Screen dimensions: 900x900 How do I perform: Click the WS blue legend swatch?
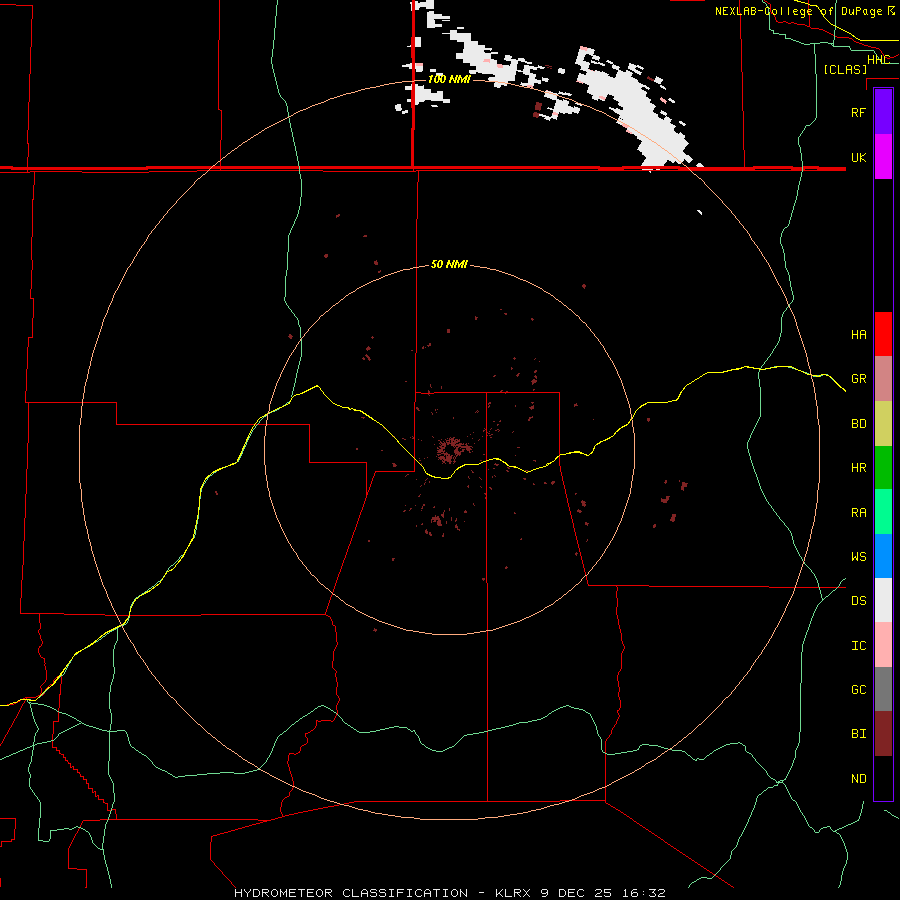[x=883, y=556]
